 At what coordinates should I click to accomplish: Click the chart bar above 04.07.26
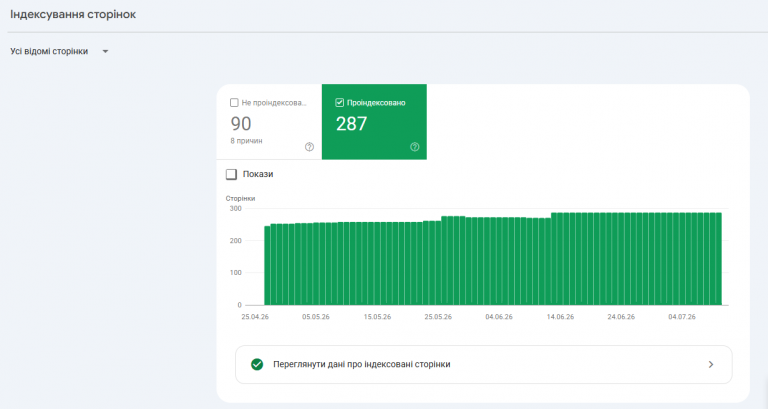coord(682,259)
